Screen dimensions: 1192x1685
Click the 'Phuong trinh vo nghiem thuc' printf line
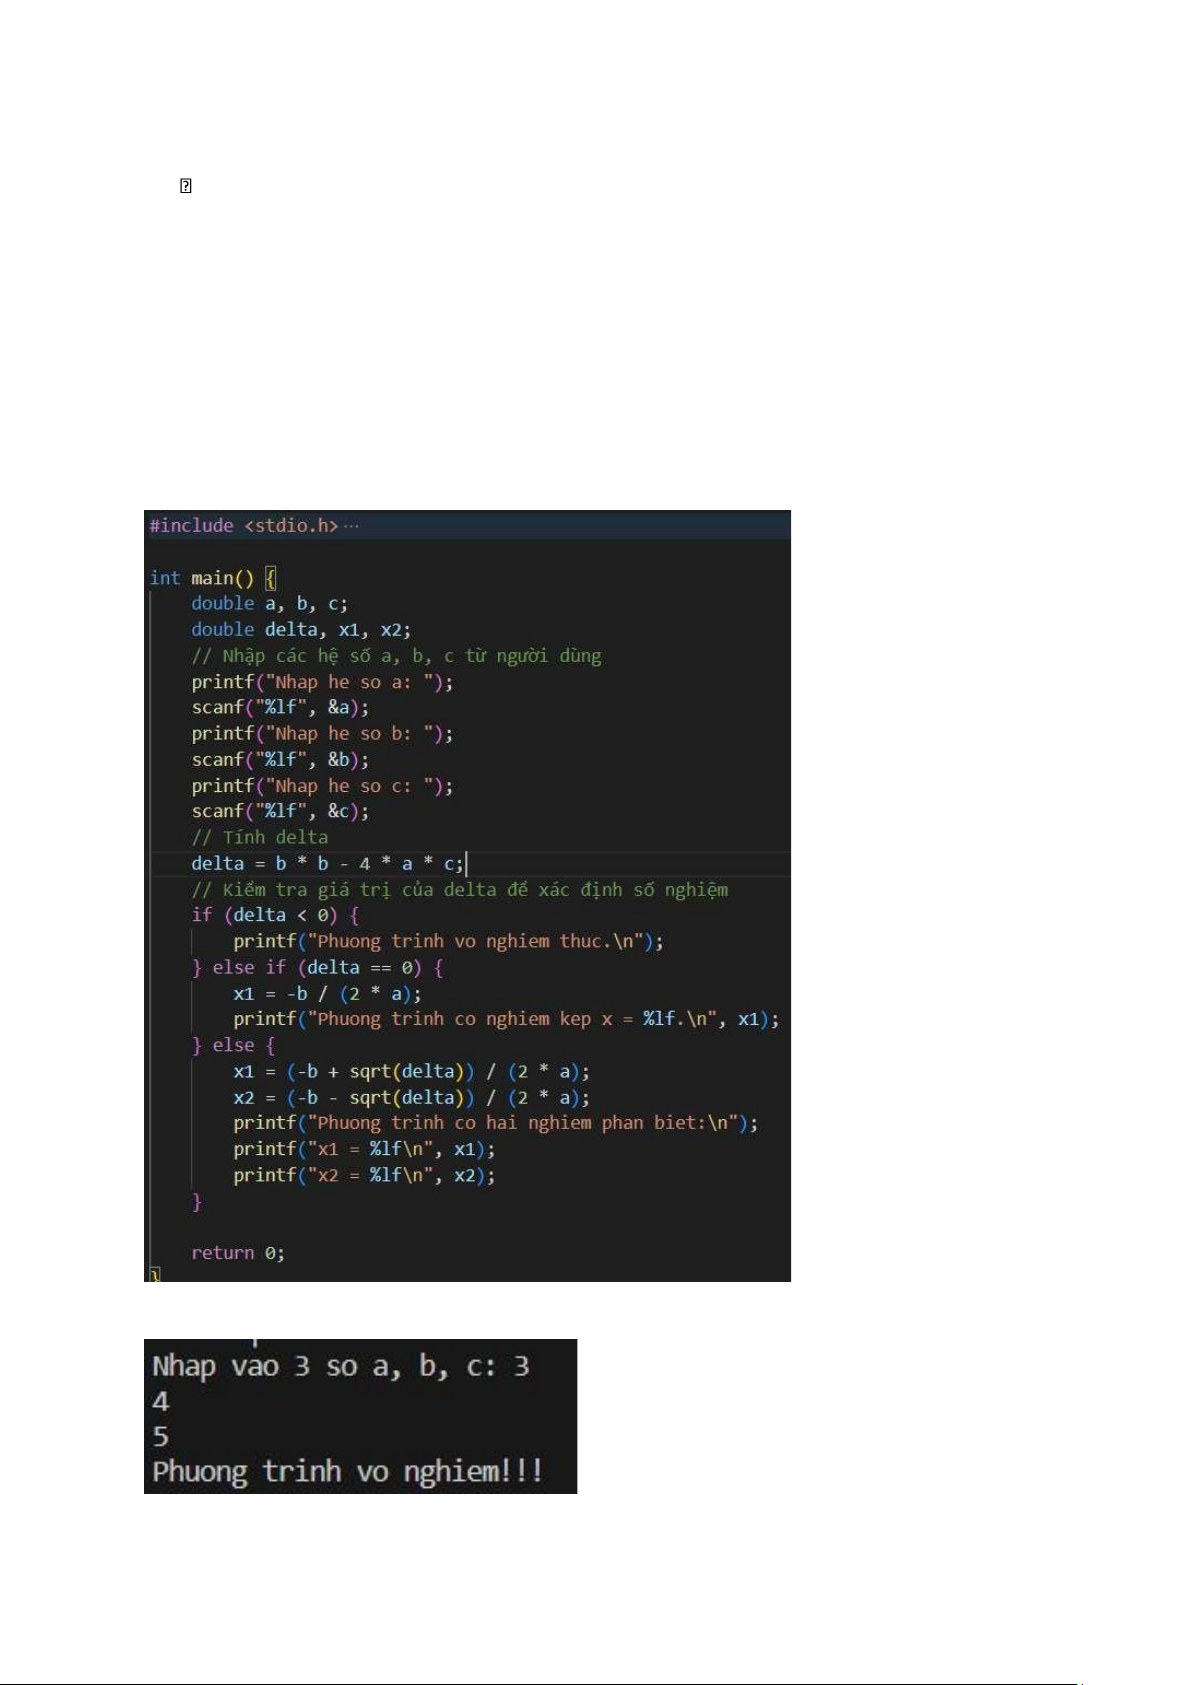pos(448,941)
